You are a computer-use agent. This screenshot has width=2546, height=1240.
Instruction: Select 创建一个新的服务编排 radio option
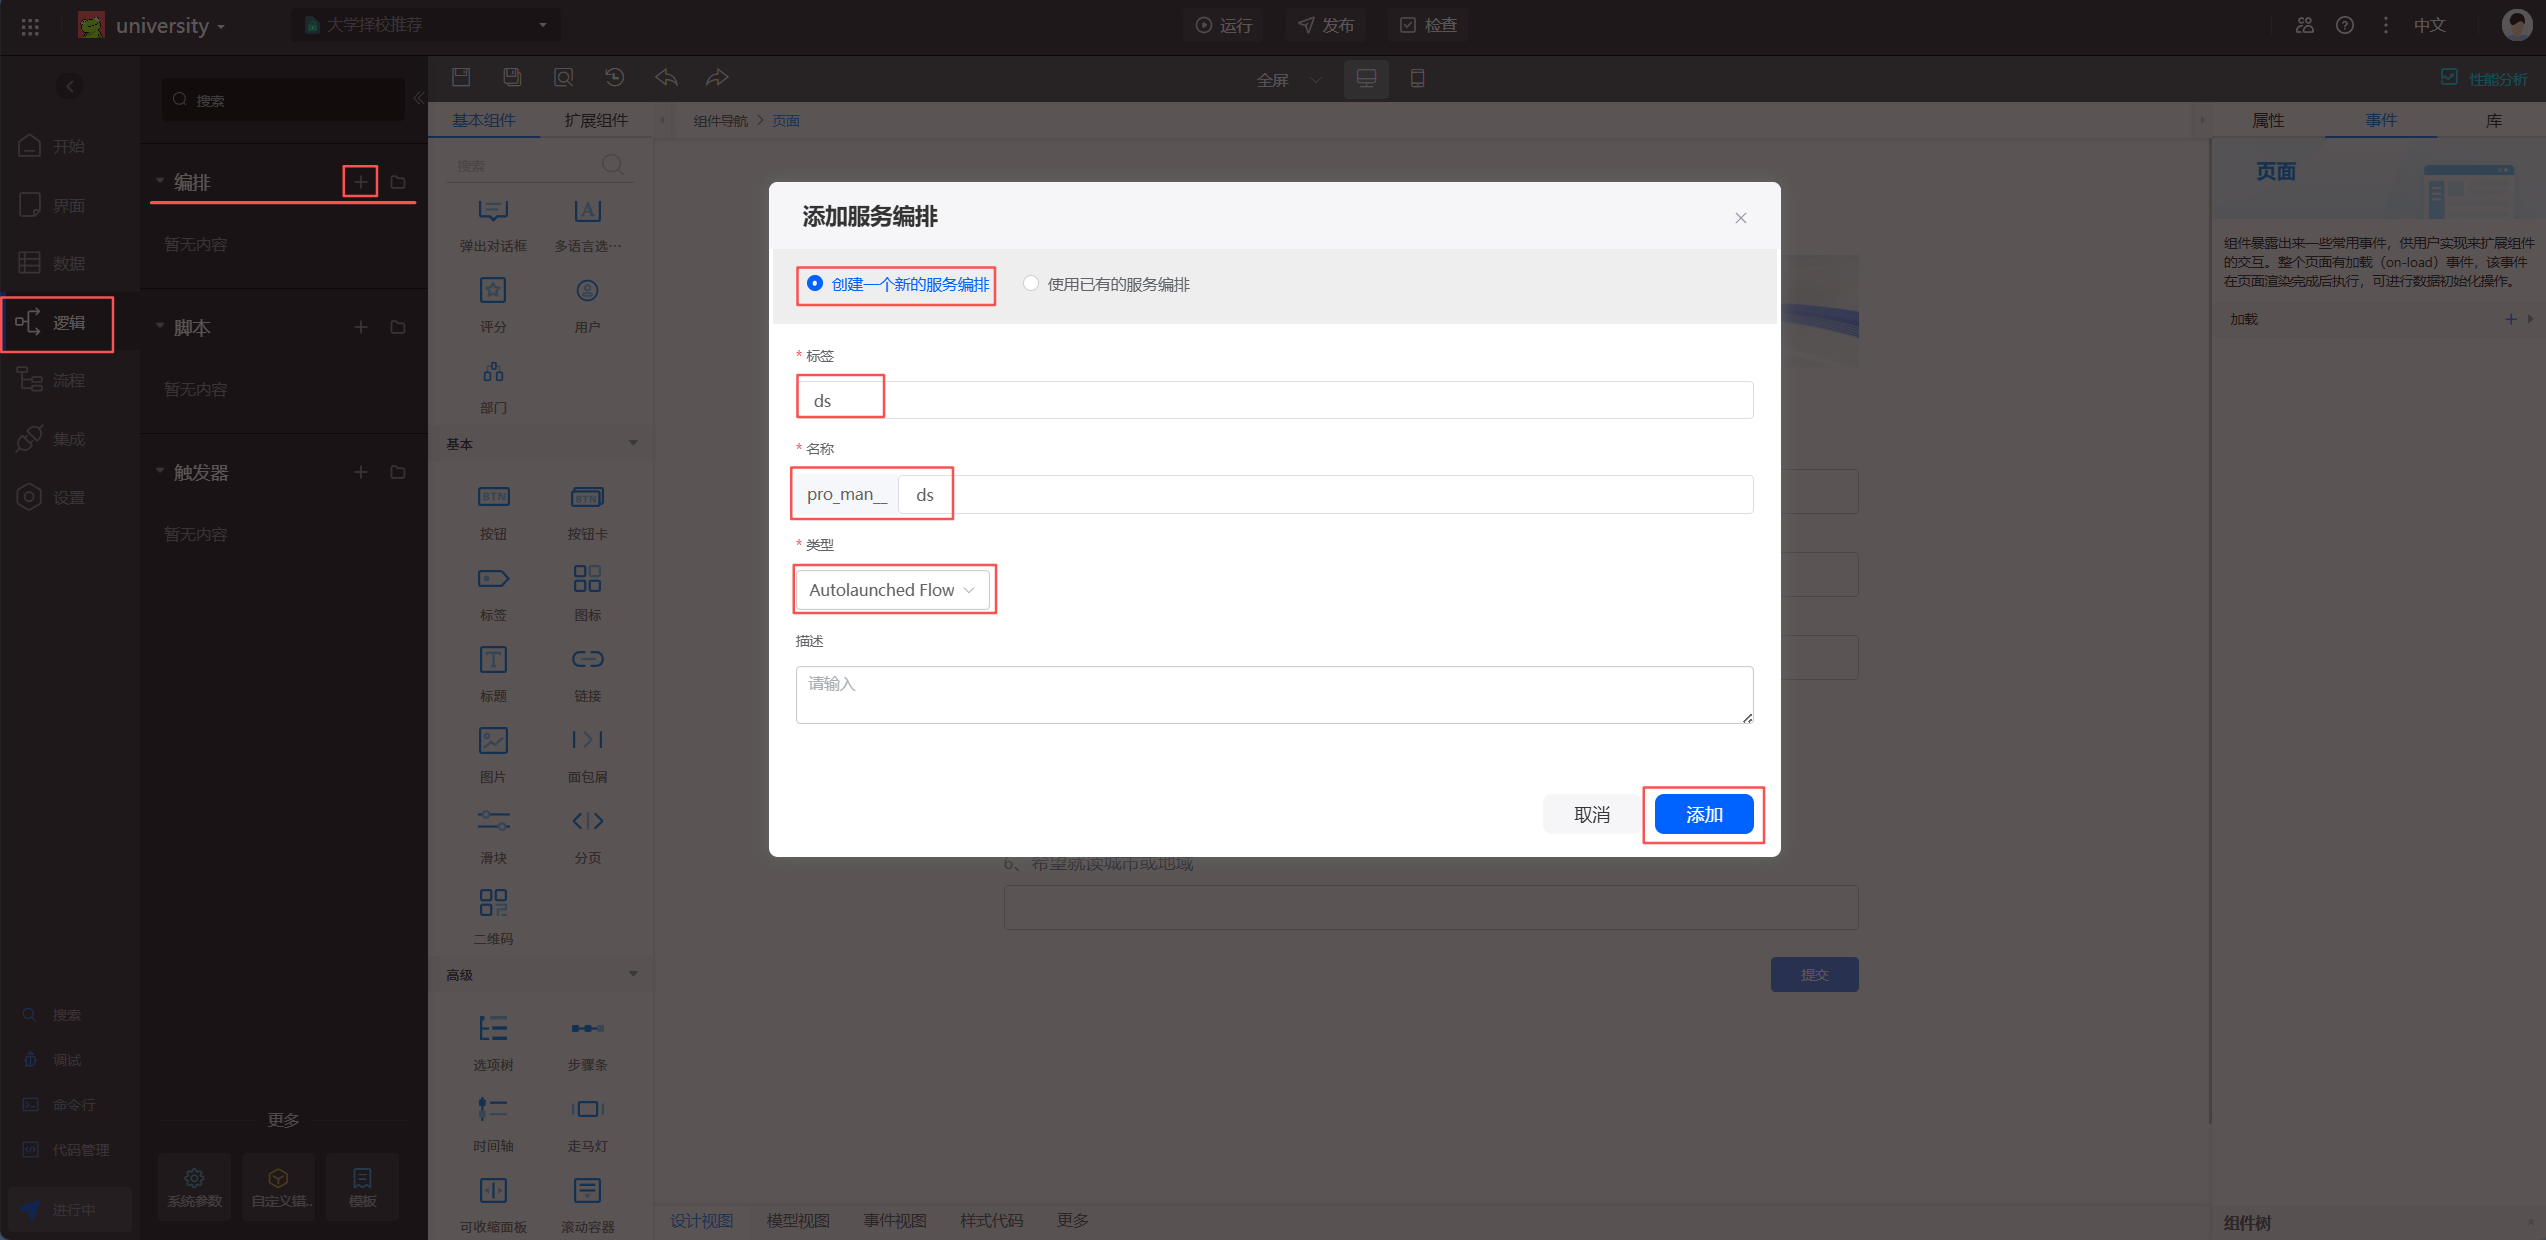click(815, 284)
